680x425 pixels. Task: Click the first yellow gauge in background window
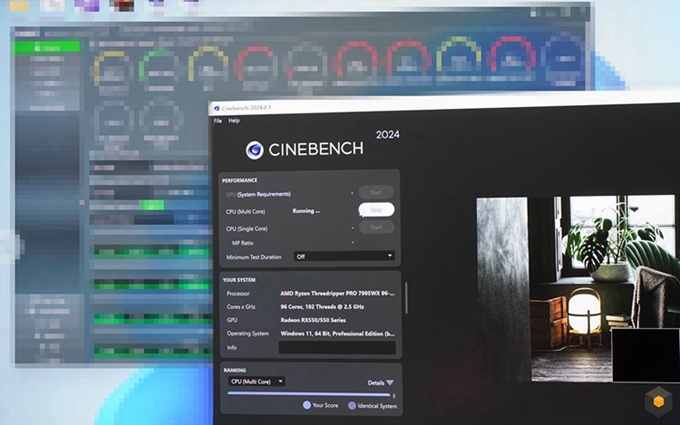[x=109, y=66]
